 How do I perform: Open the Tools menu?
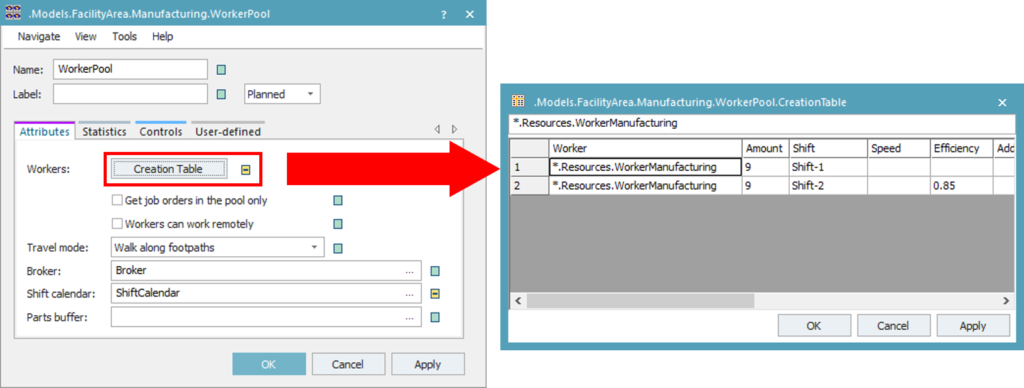[x=124, y=37]
